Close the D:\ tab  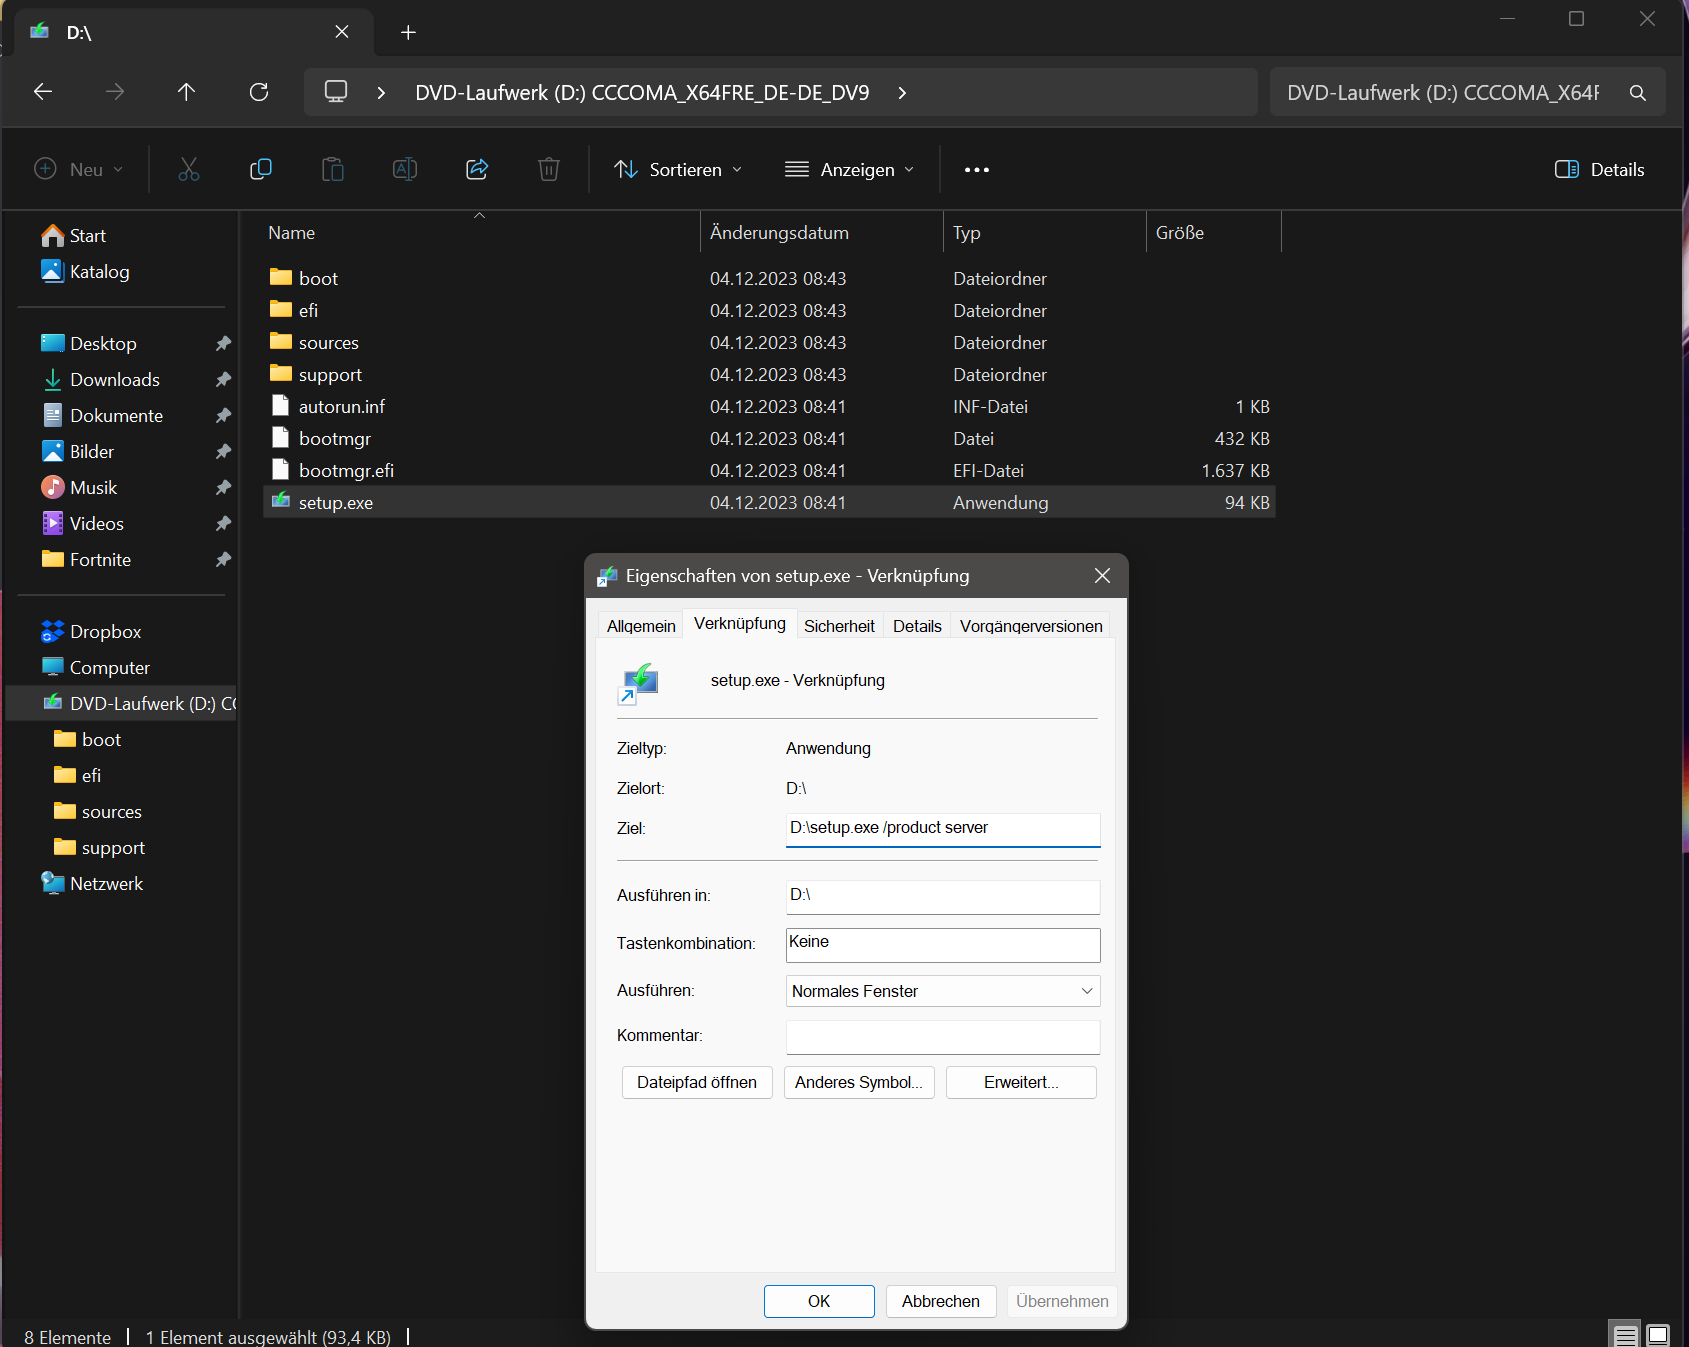click(342, 32)
